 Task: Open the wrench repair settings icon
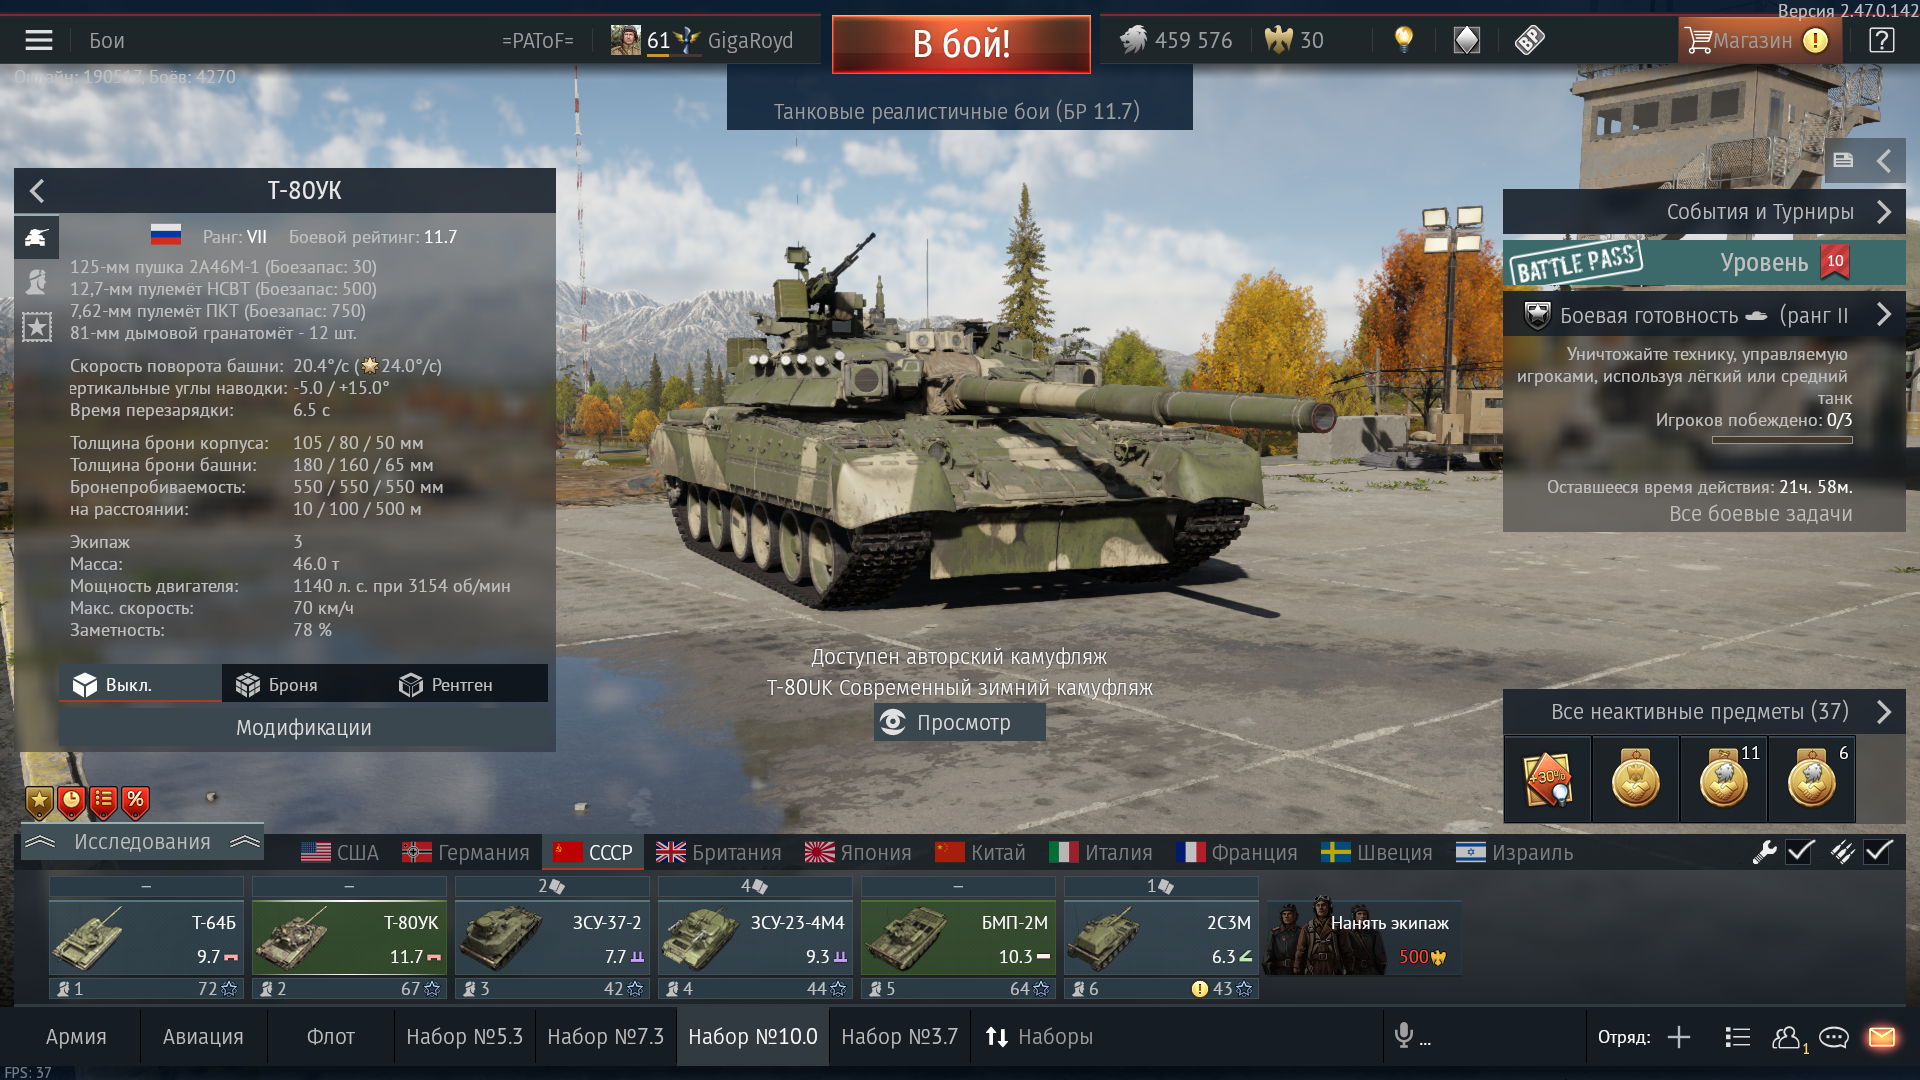[x=1764, y=852]
